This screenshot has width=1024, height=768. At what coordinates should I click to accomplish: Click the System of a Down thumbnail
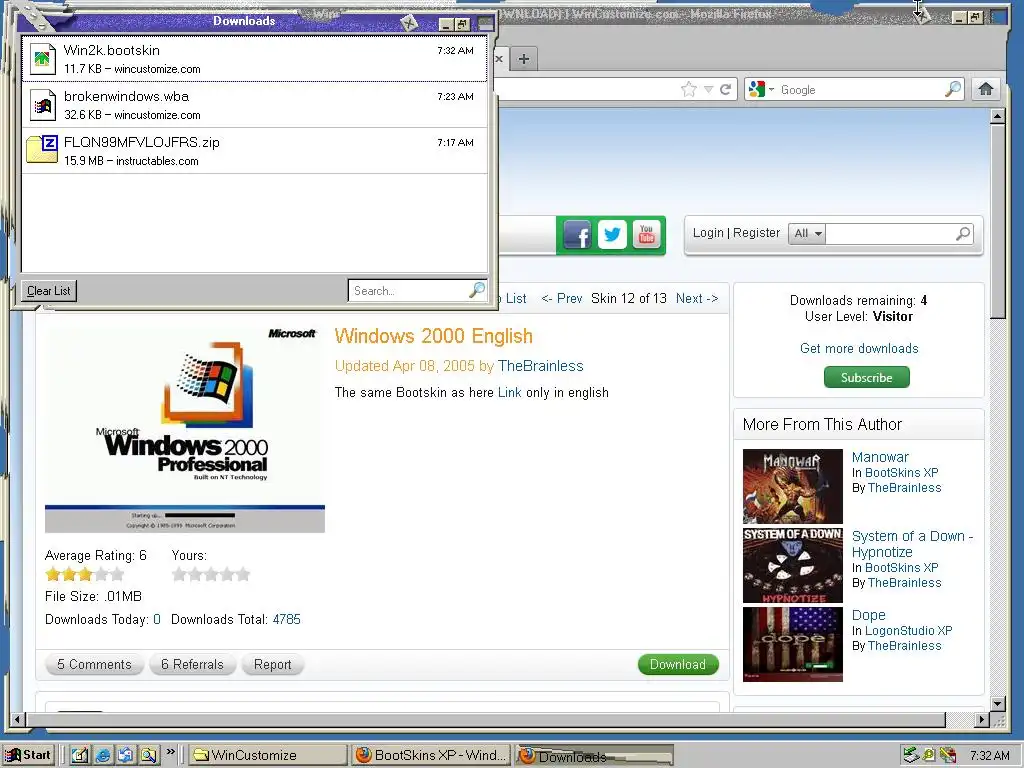tap(793, 566)
